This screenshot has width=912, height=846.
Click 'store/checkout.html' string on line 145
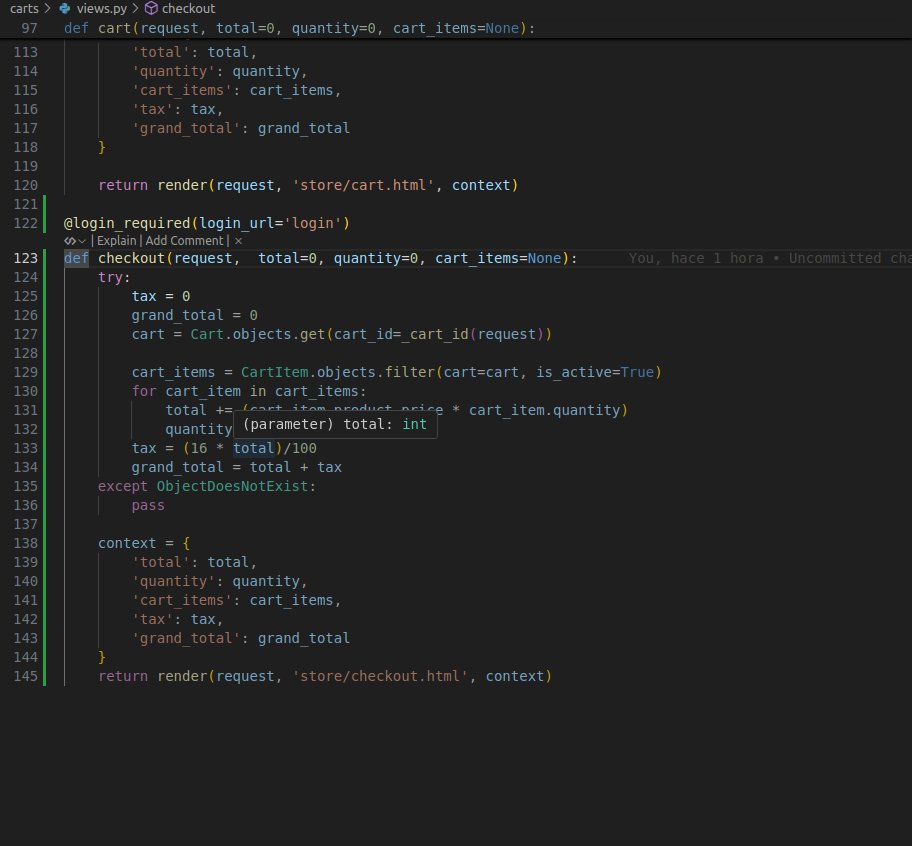(x=380, y=676)
